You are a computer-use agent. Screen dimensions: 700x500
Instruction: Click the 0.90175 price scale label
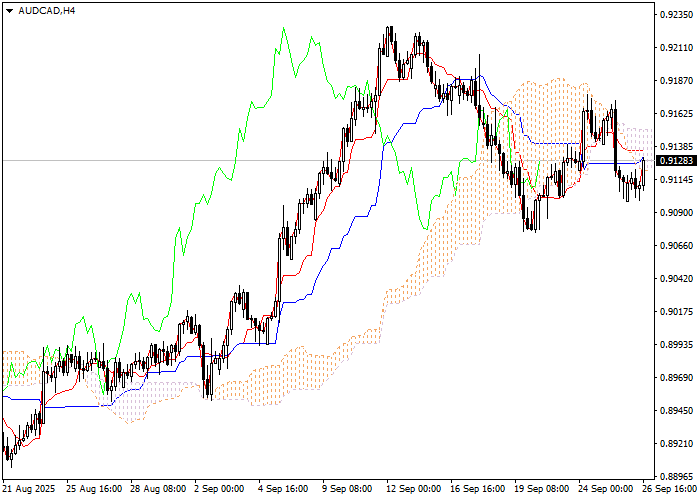[677, 312]
